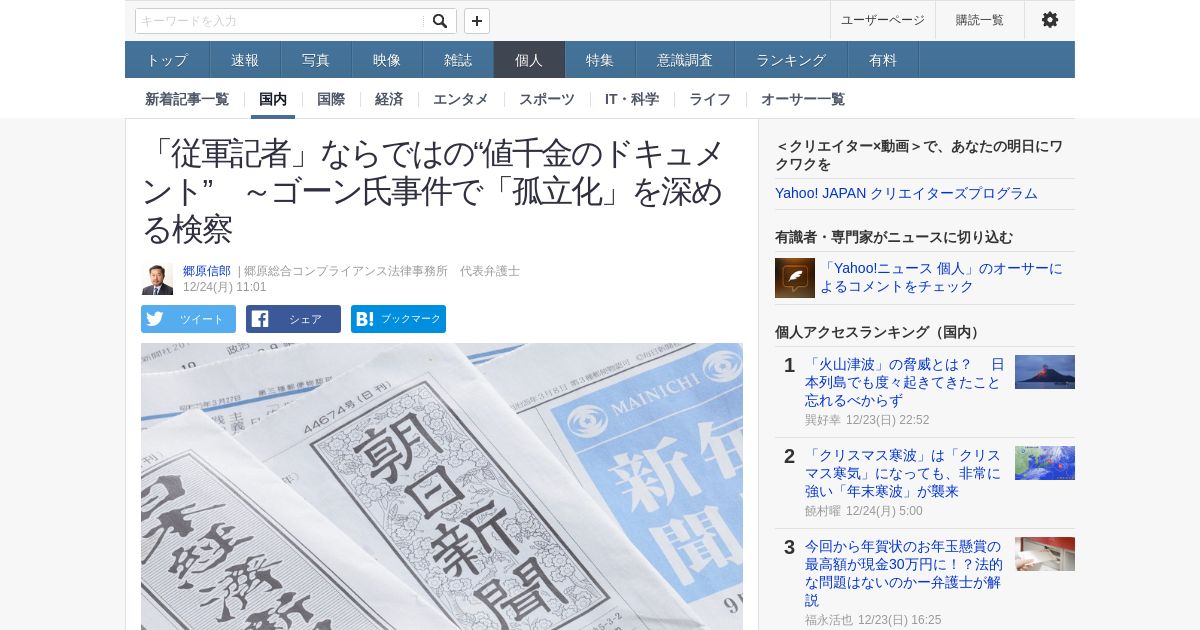The width and height of the screenshot is (1200, 630).
Task: Focus the キーワードを入力 search field
Action: click(x=281, y=21)
